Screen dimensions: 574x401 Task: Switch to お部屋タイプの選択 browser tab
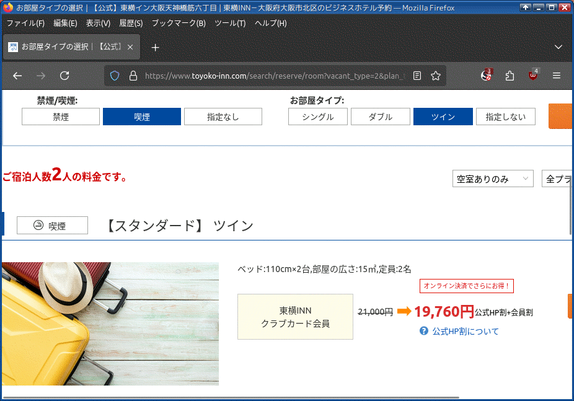[x=71, y=47]
